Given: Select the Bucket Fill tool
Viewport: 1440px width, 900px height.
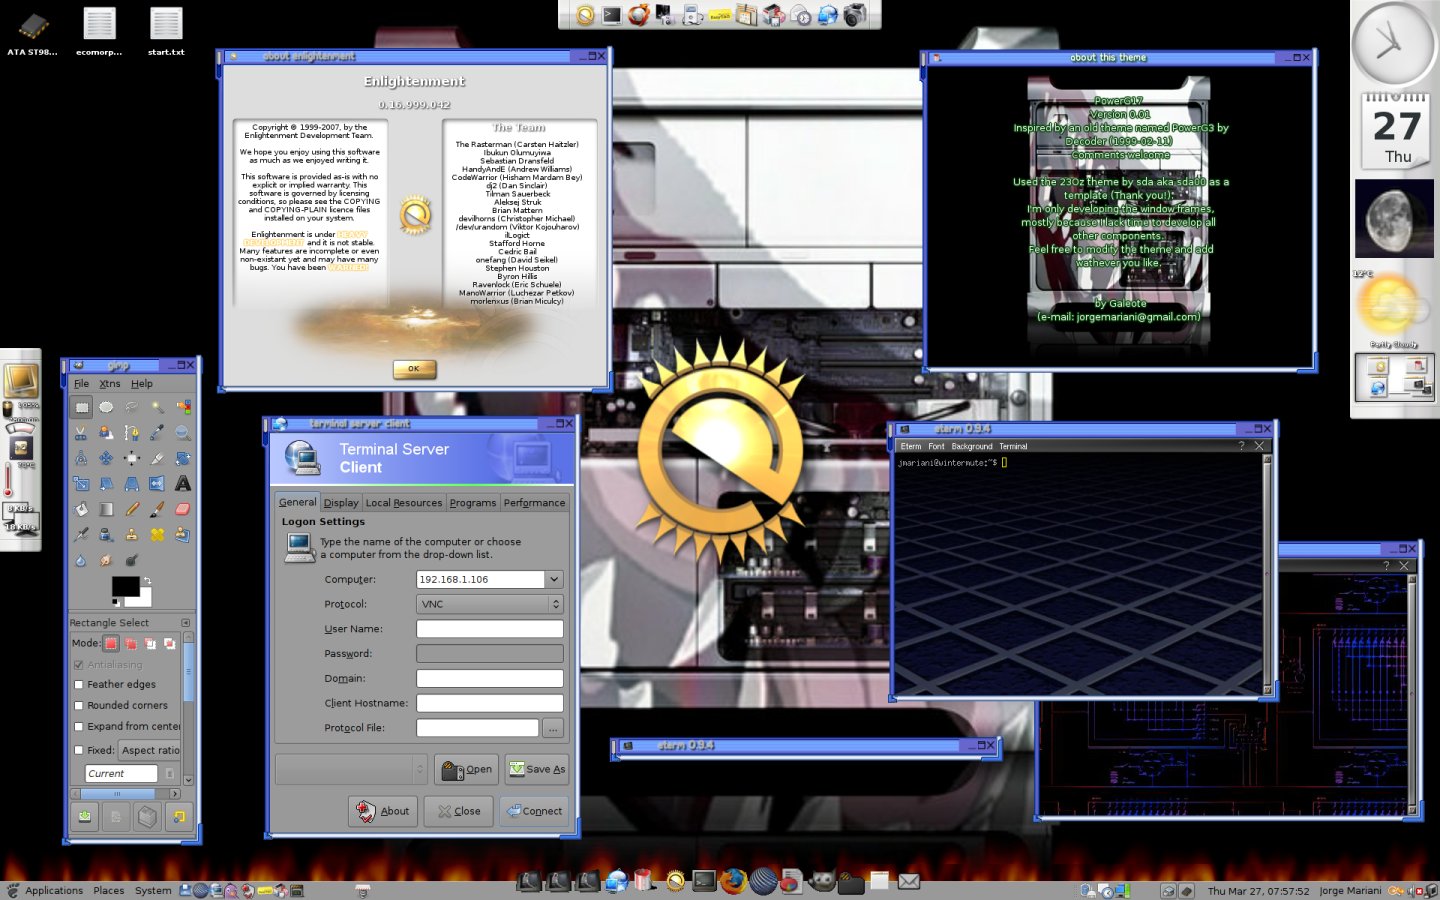Looking at the screenshot, I should tap(81, 509).
